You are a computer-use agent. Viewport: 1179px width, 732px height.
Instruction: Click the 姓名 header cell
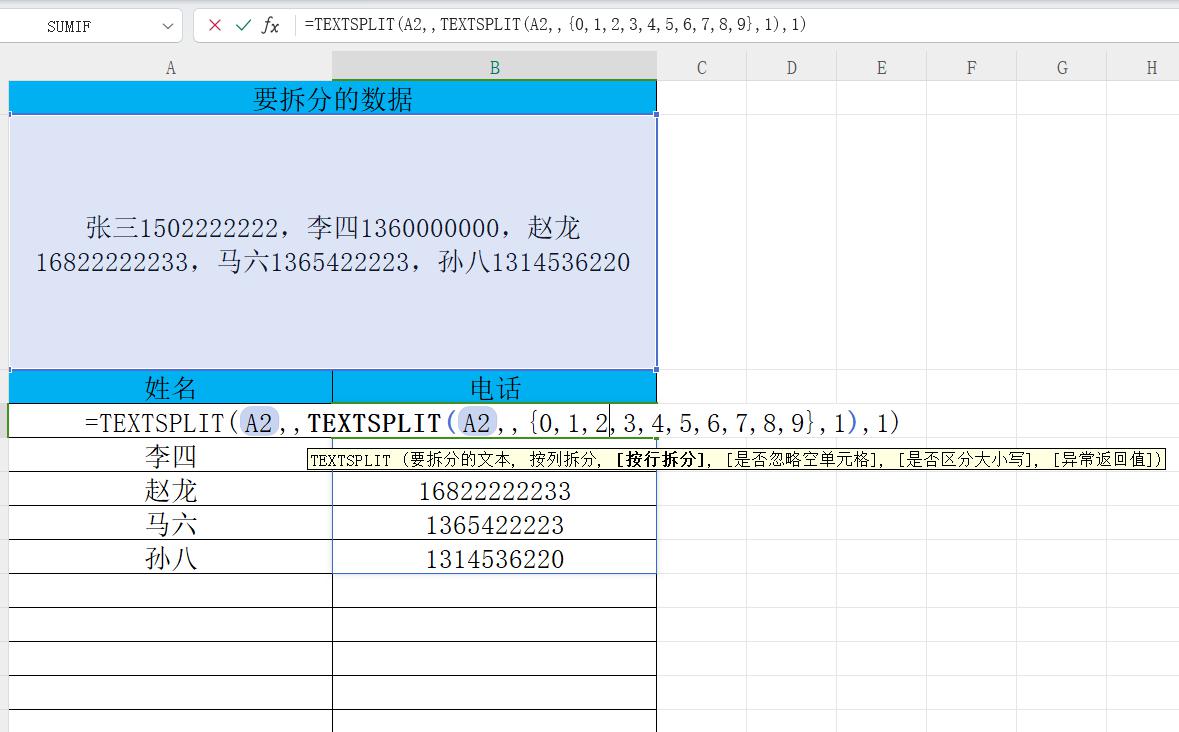tap(171, 387)
